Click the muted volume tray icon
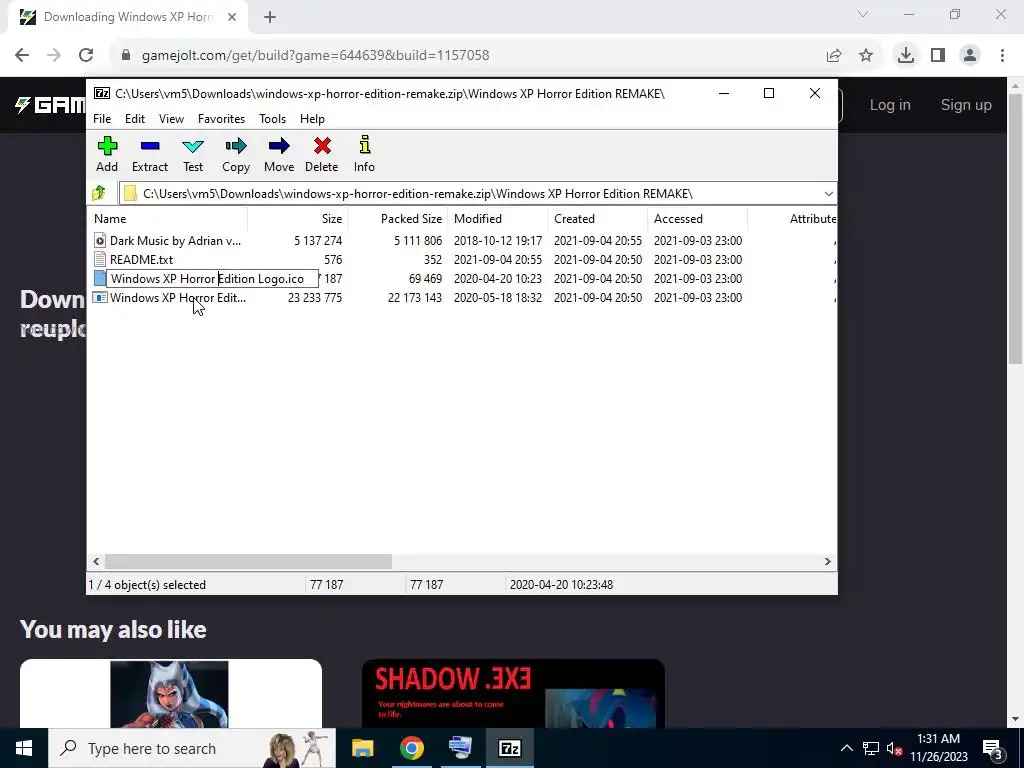1024x768 pixels. pyautogui.click(x=895, y=749)
